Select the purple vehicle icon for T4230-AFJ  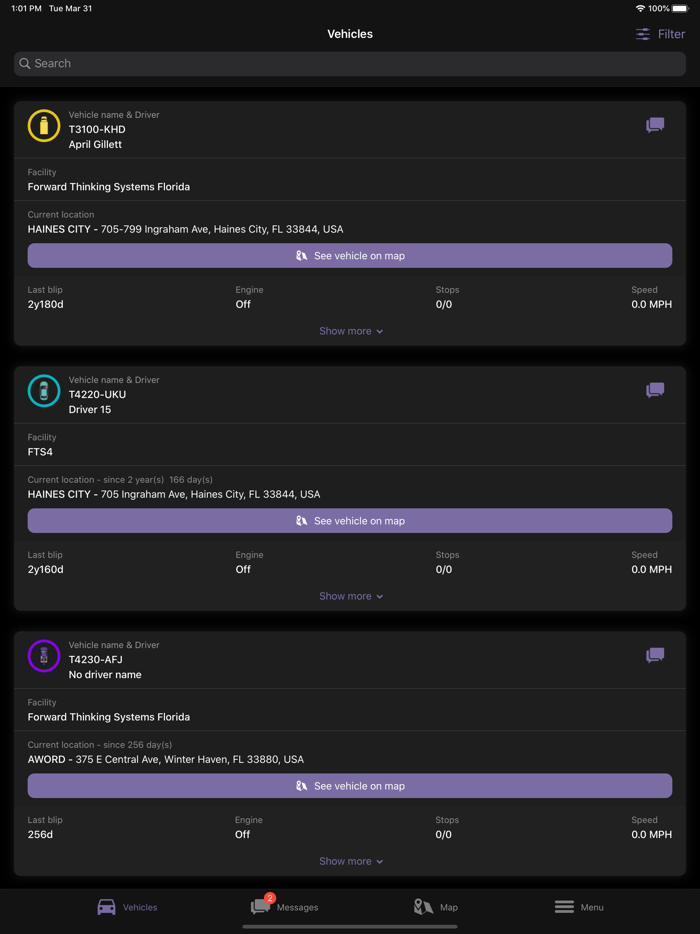[x=42, y=656]
